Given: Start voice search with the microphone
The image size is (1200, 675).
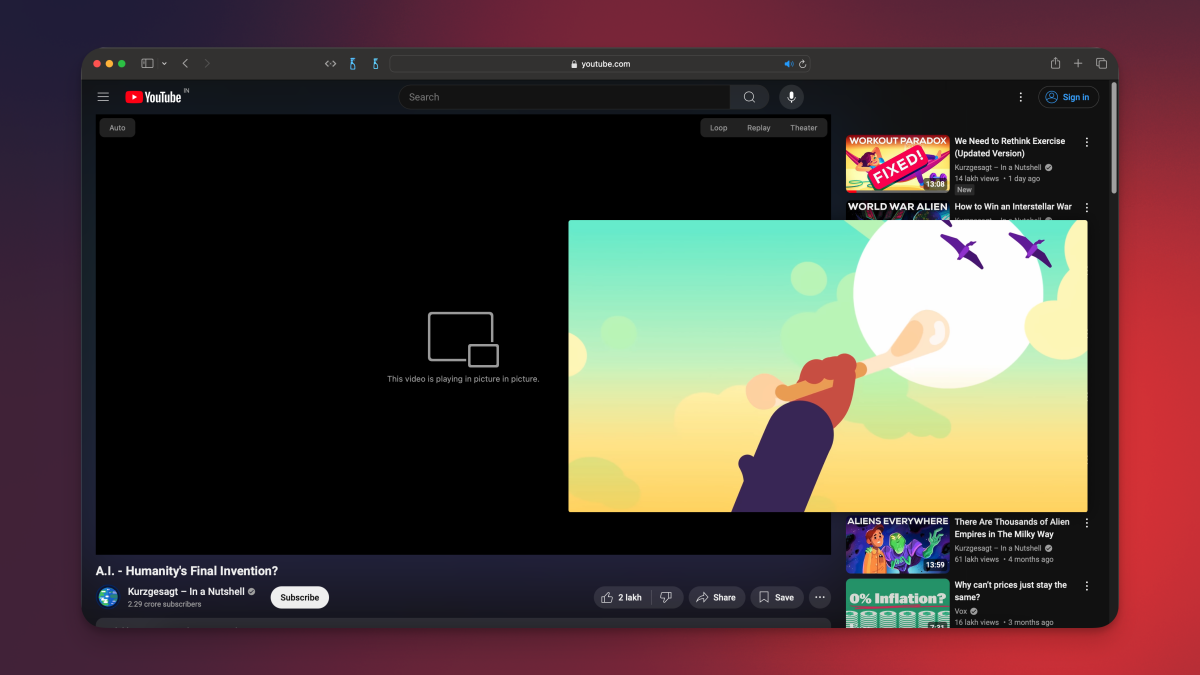Looking at the screenshot, I should (x=791, y=97).
